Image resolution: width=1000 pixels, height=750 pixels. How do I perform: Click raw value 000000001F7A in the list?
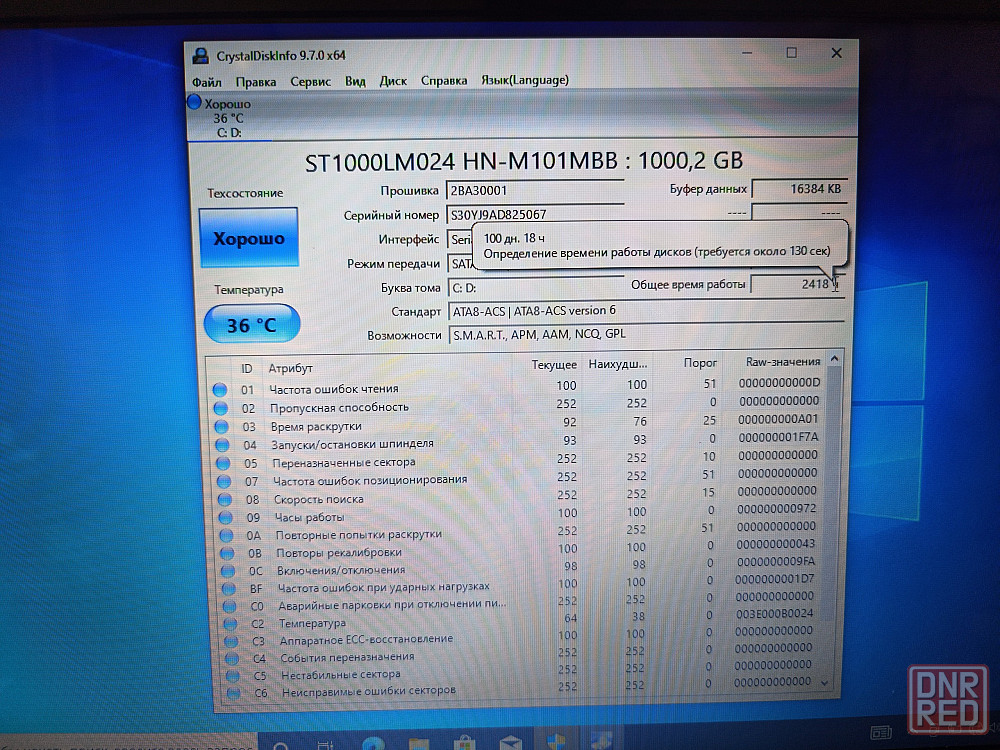coord(778,437)
